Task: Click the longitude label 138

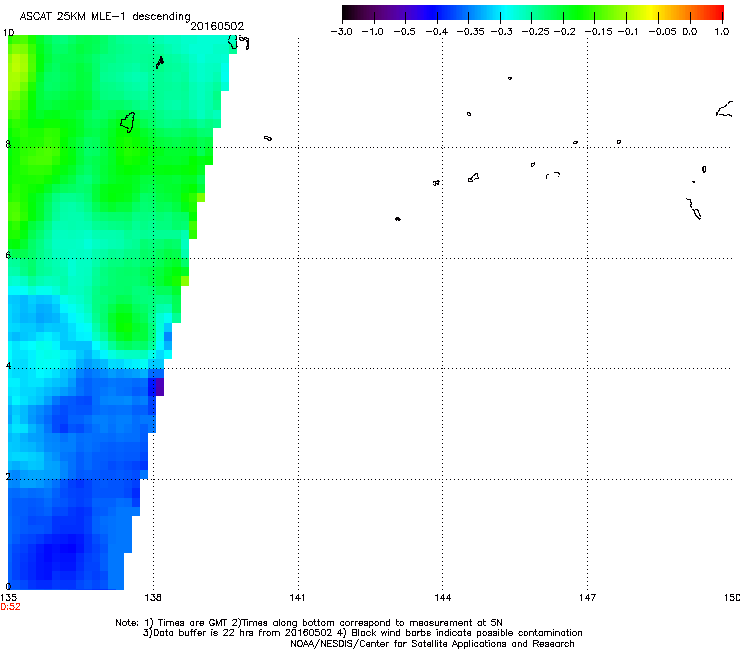Action: 153,598
